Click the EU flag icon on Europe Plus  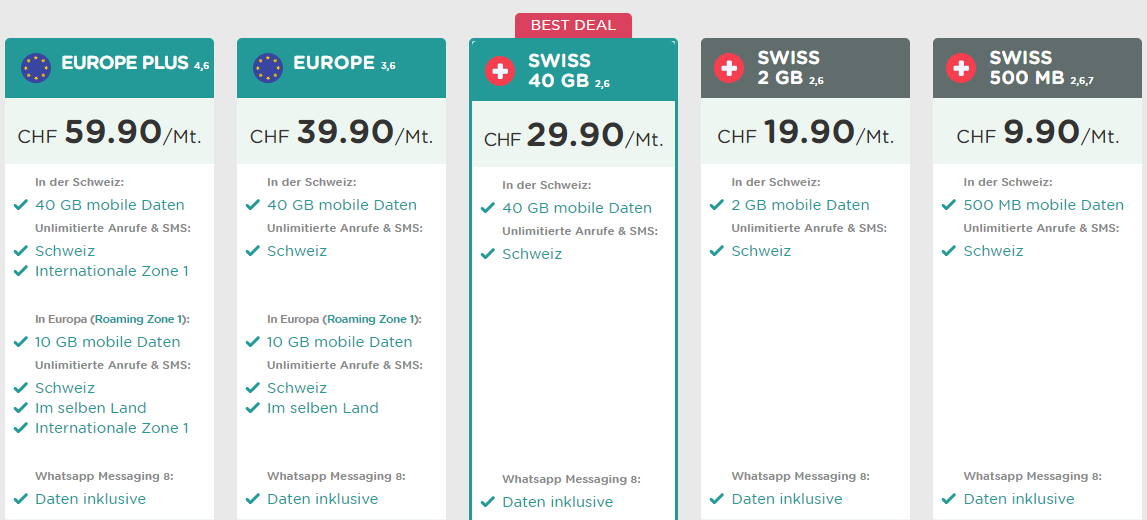(x=37, y=68)
